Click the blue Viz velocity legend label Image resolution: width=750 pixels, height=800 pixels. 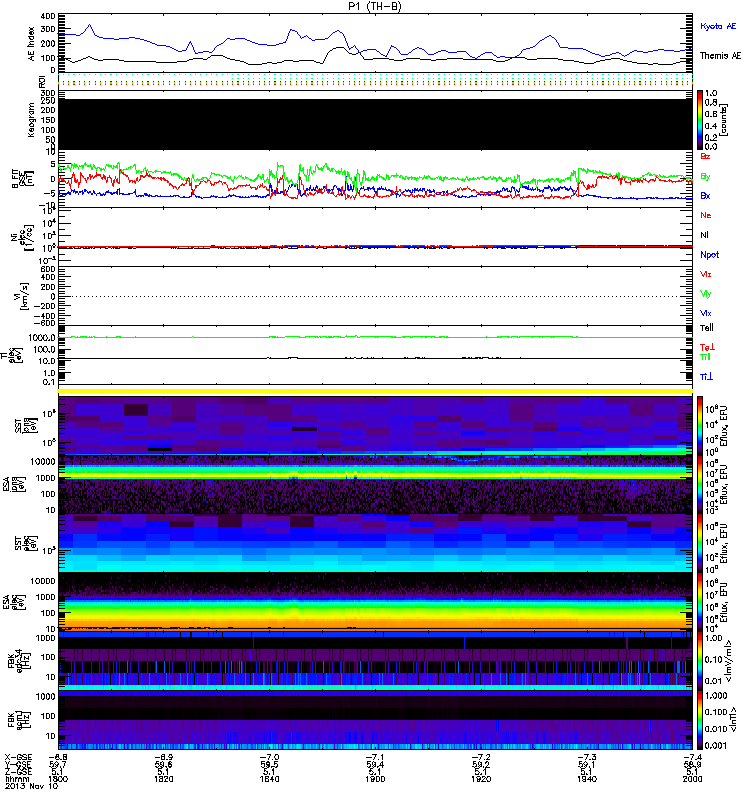(706, 313)
